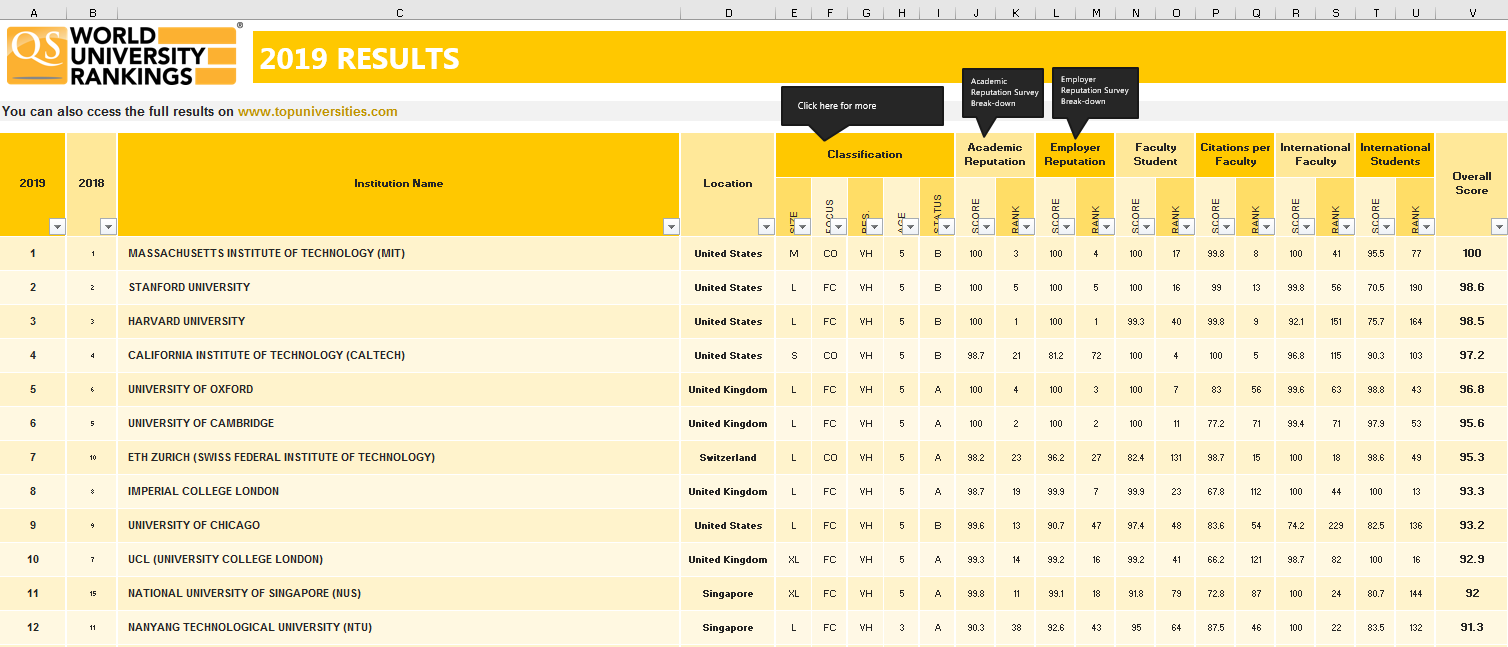Select the UNIVERSITY OF CAMBRIDGE cell

[399, 424]
